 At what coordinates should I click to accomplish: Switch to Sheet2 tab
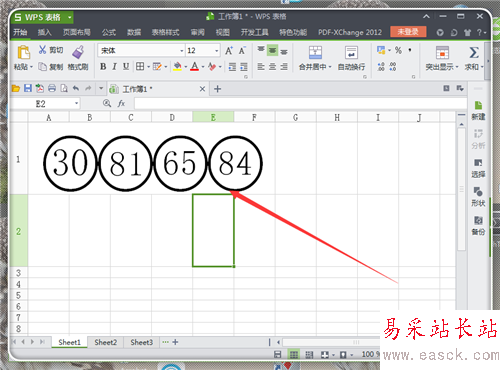[x=105, y=342]
